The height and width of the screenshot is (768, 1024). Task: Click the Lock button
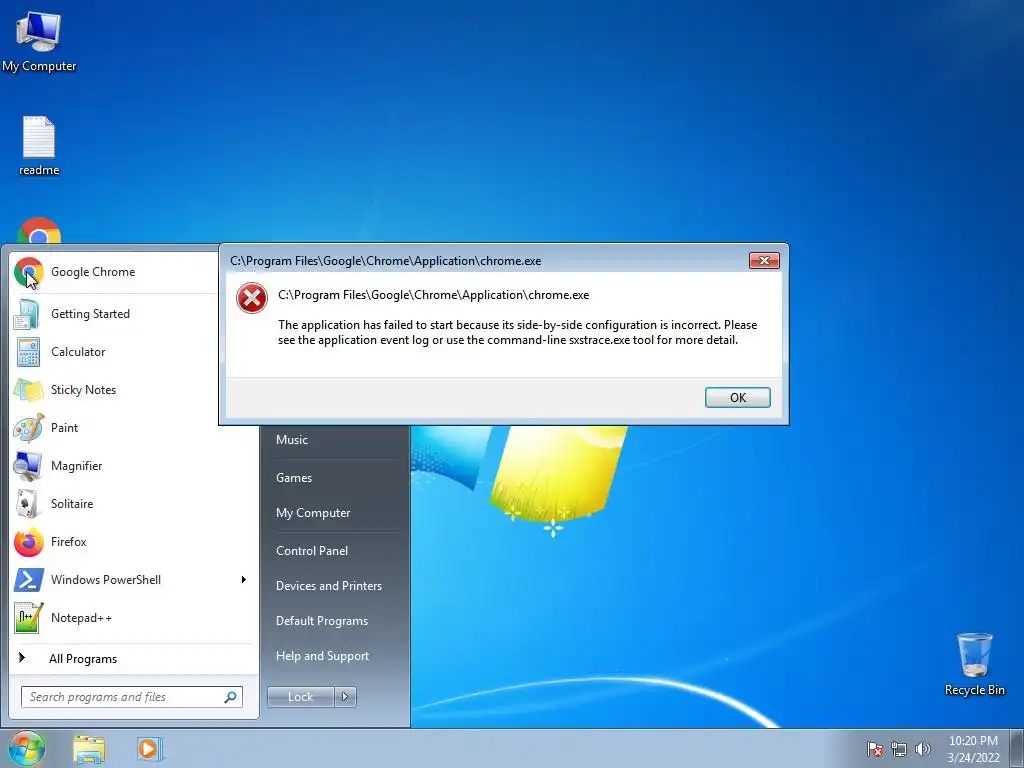click(300, 697)
